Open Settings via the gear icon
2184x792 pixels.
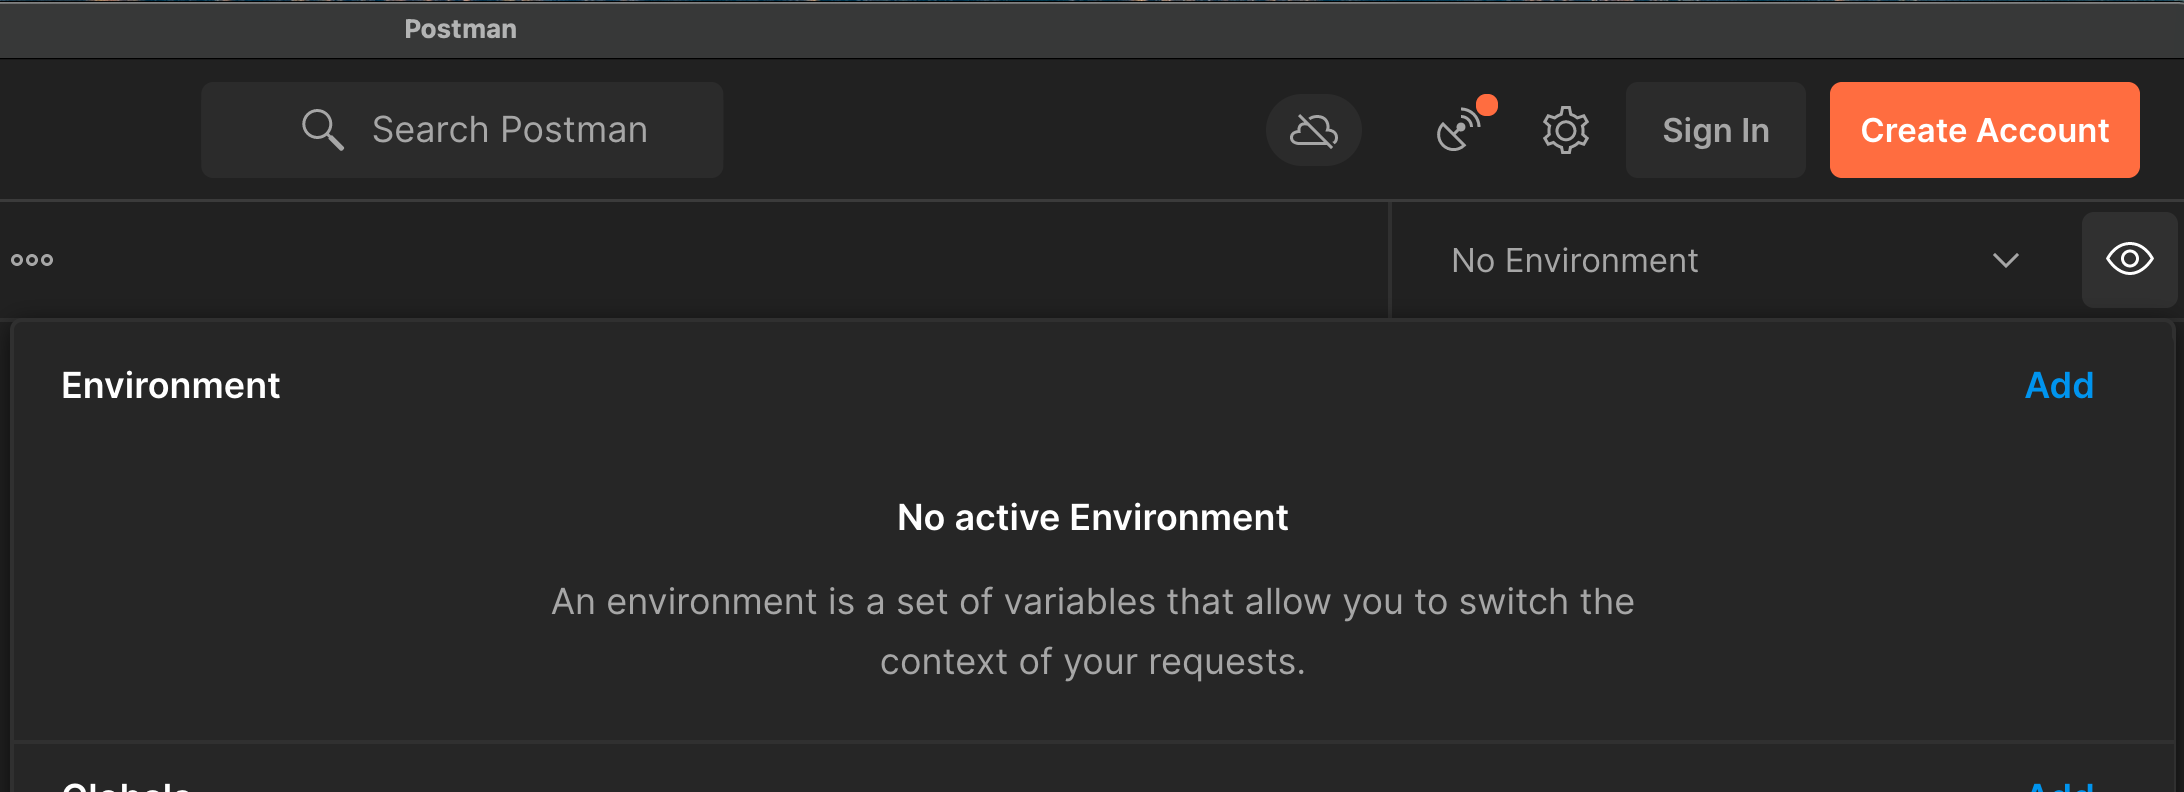coord(1565,130)
